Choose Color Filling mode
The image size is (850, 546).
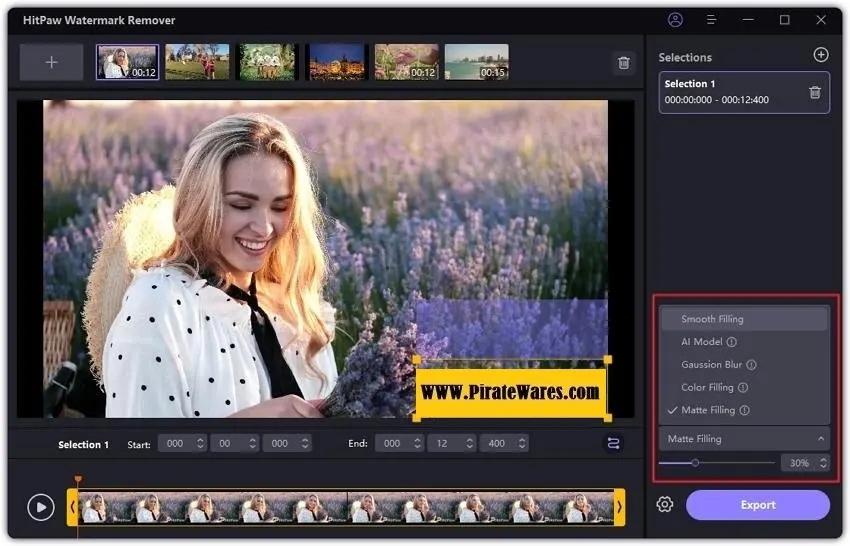(x=744, y=387)
